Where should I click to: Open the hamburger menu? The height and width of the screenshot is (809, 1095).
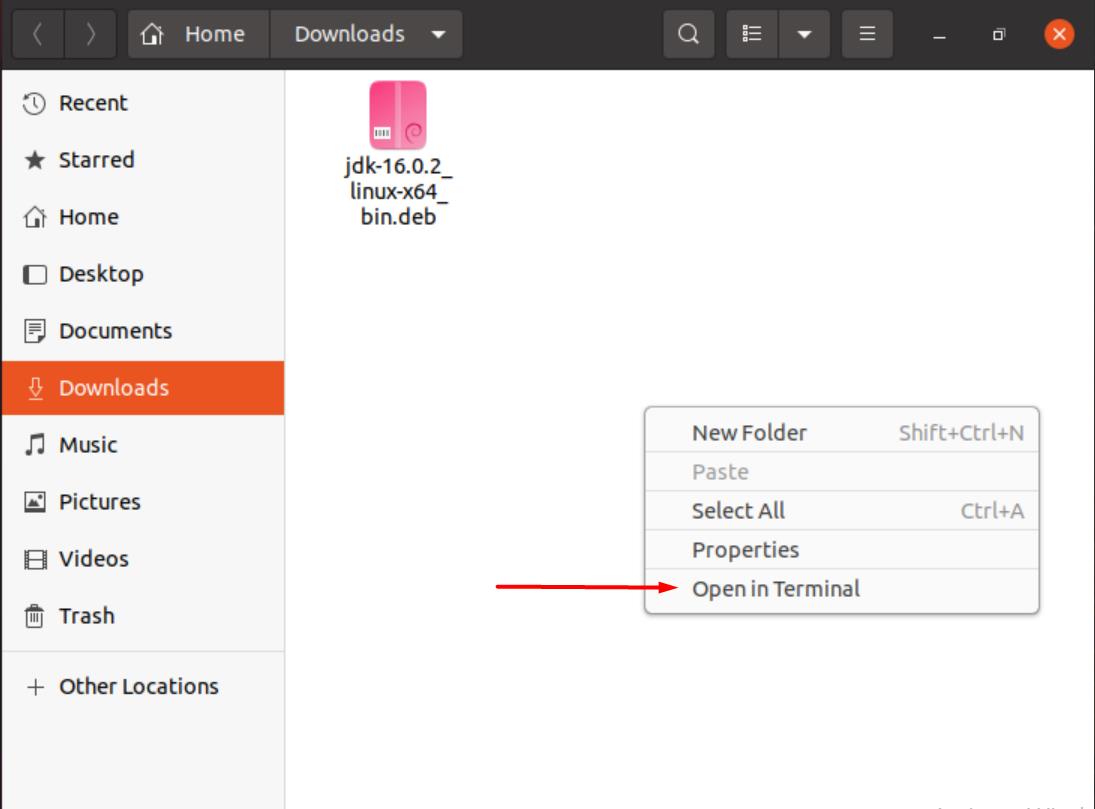pyautogui.click(x=866, y=33)
